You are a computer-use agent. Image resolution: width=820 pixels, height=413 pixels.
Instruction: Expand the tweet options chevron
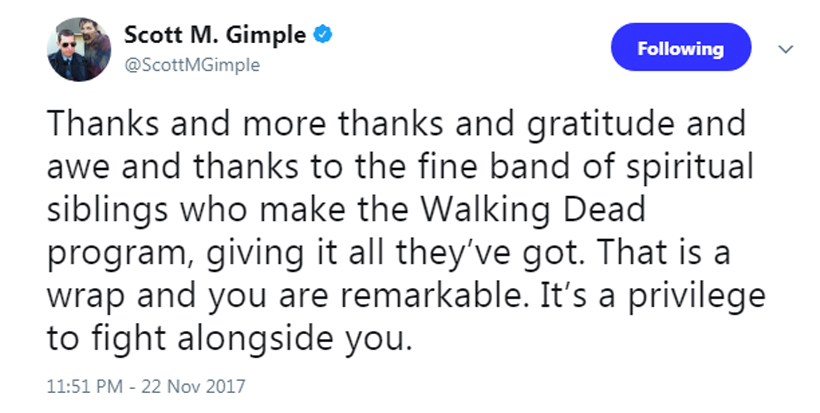point(786,48)
